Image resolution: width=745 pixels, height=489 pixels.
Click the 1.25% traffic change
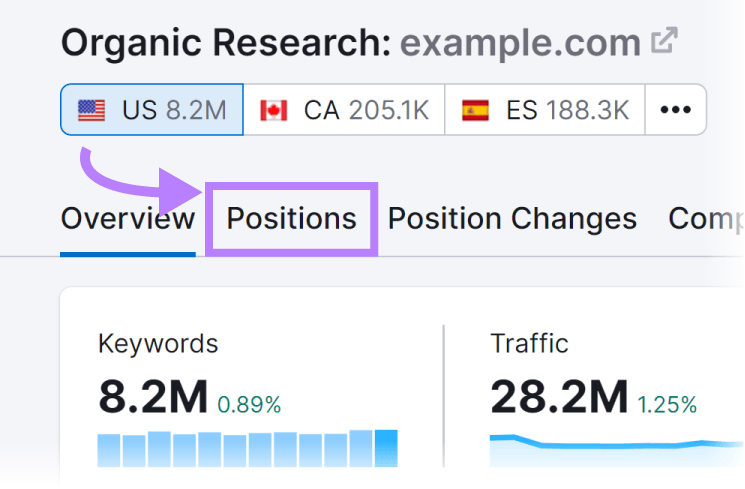[x=667, y=405]
